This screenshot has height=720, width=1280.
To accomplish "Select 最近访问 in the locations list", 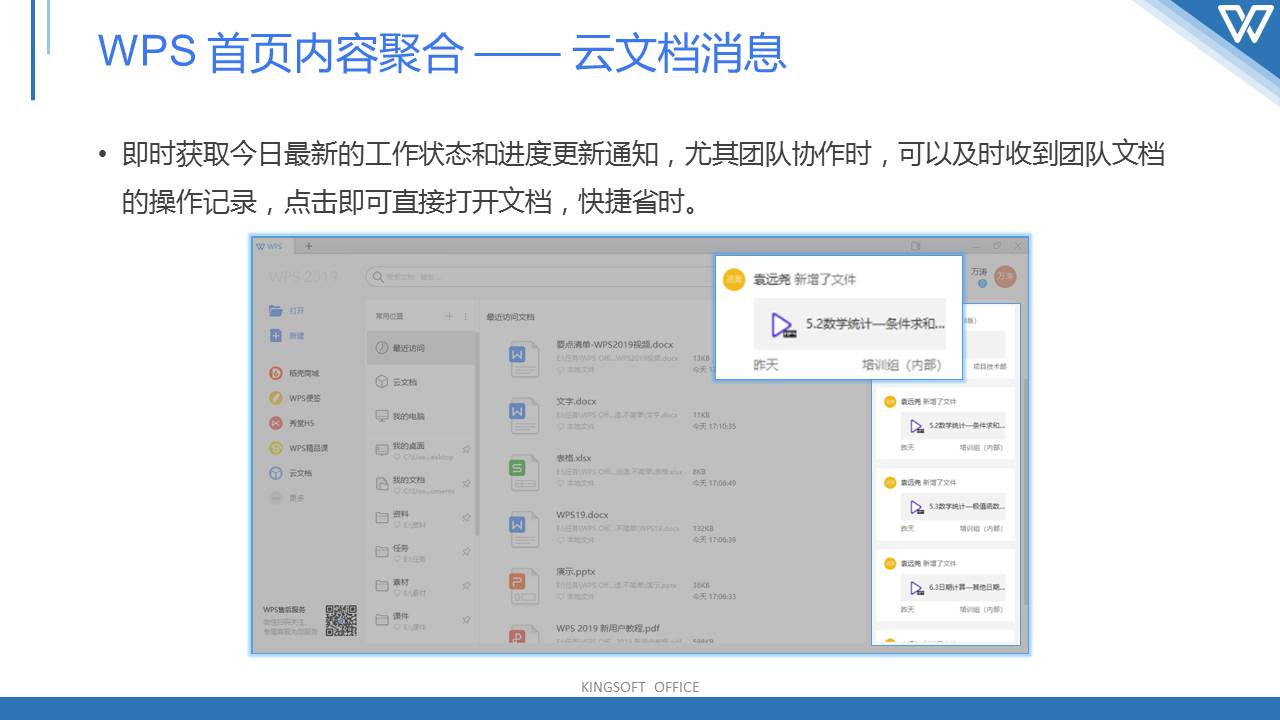I will coord(421,348).
